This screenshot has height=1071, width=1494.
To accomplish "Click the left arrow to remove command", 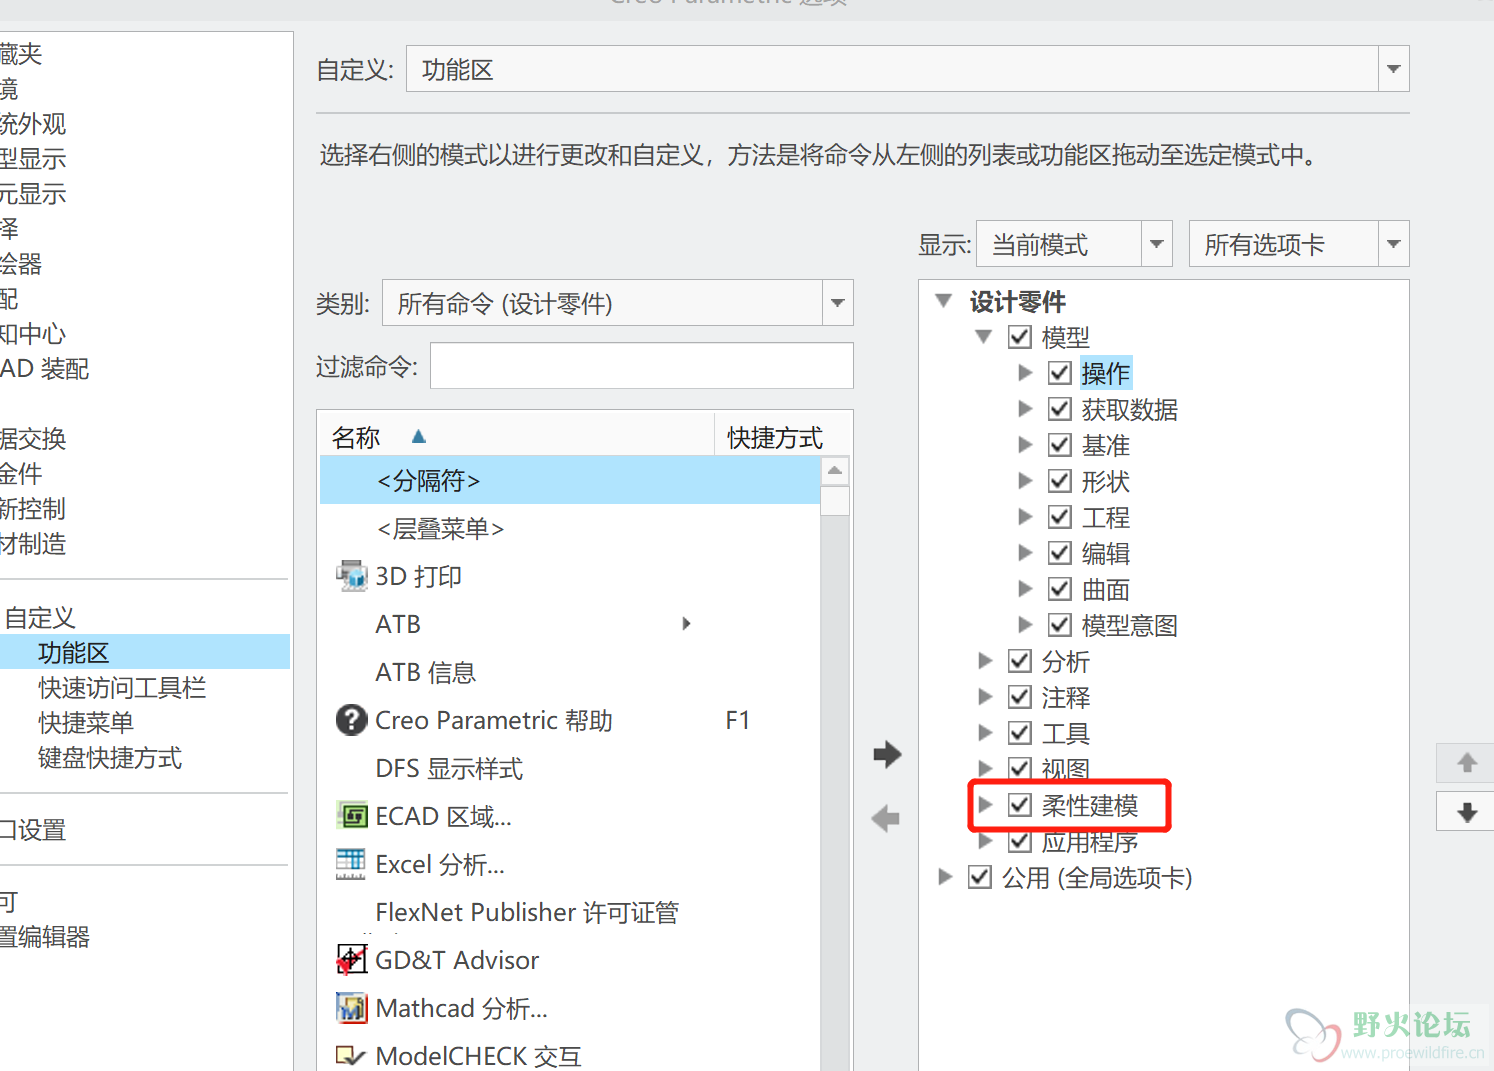I will pyautogui.click(x=886, y=819).
